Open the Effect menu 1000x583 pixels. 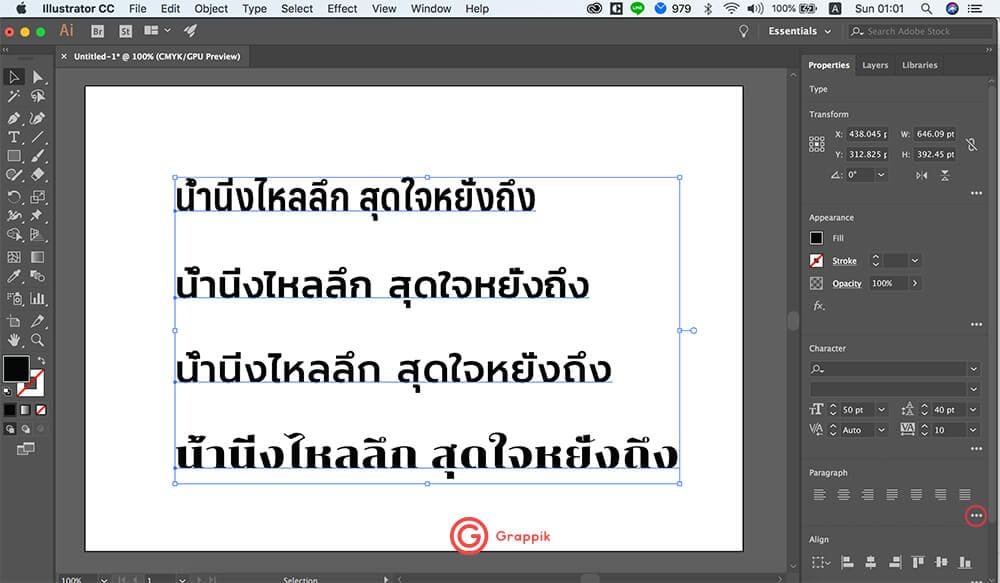pos(342,8)
